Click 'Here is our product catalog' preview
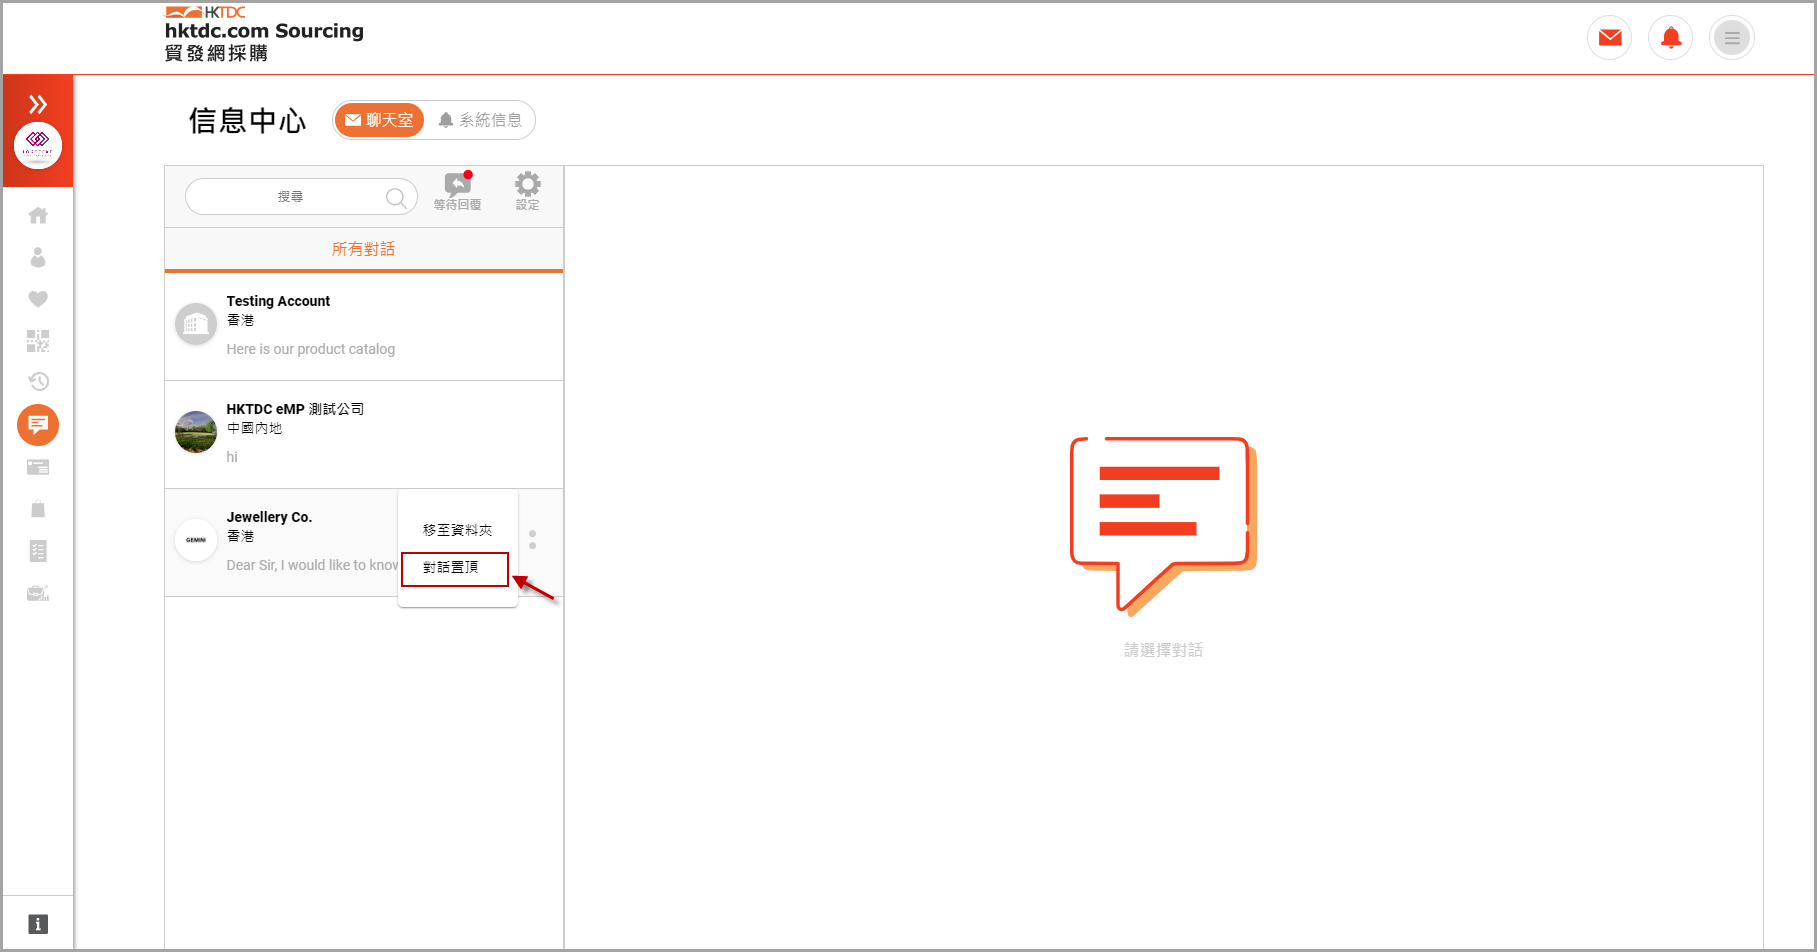1817x952 pixels. [x=311, y=349]
